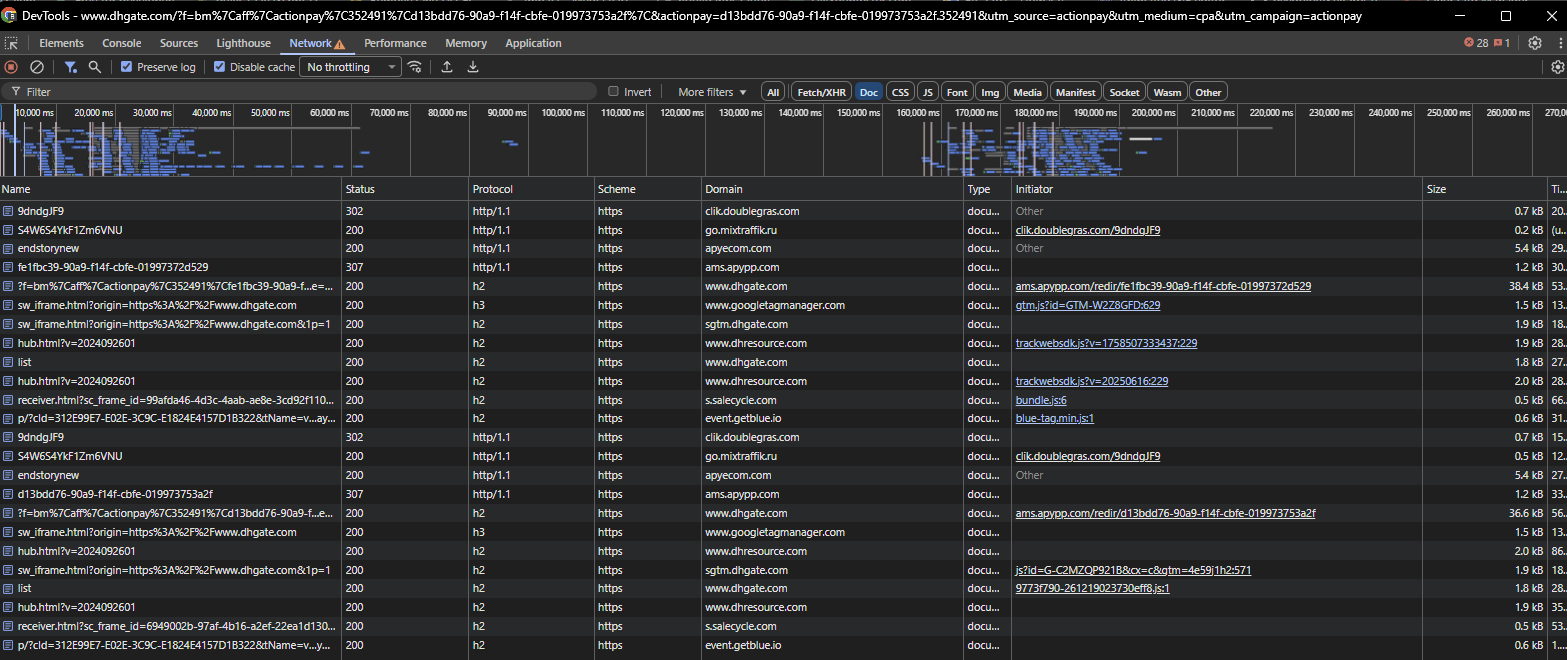Sort by the Protocol column header

pyautogui.click(x=531, y=189)
